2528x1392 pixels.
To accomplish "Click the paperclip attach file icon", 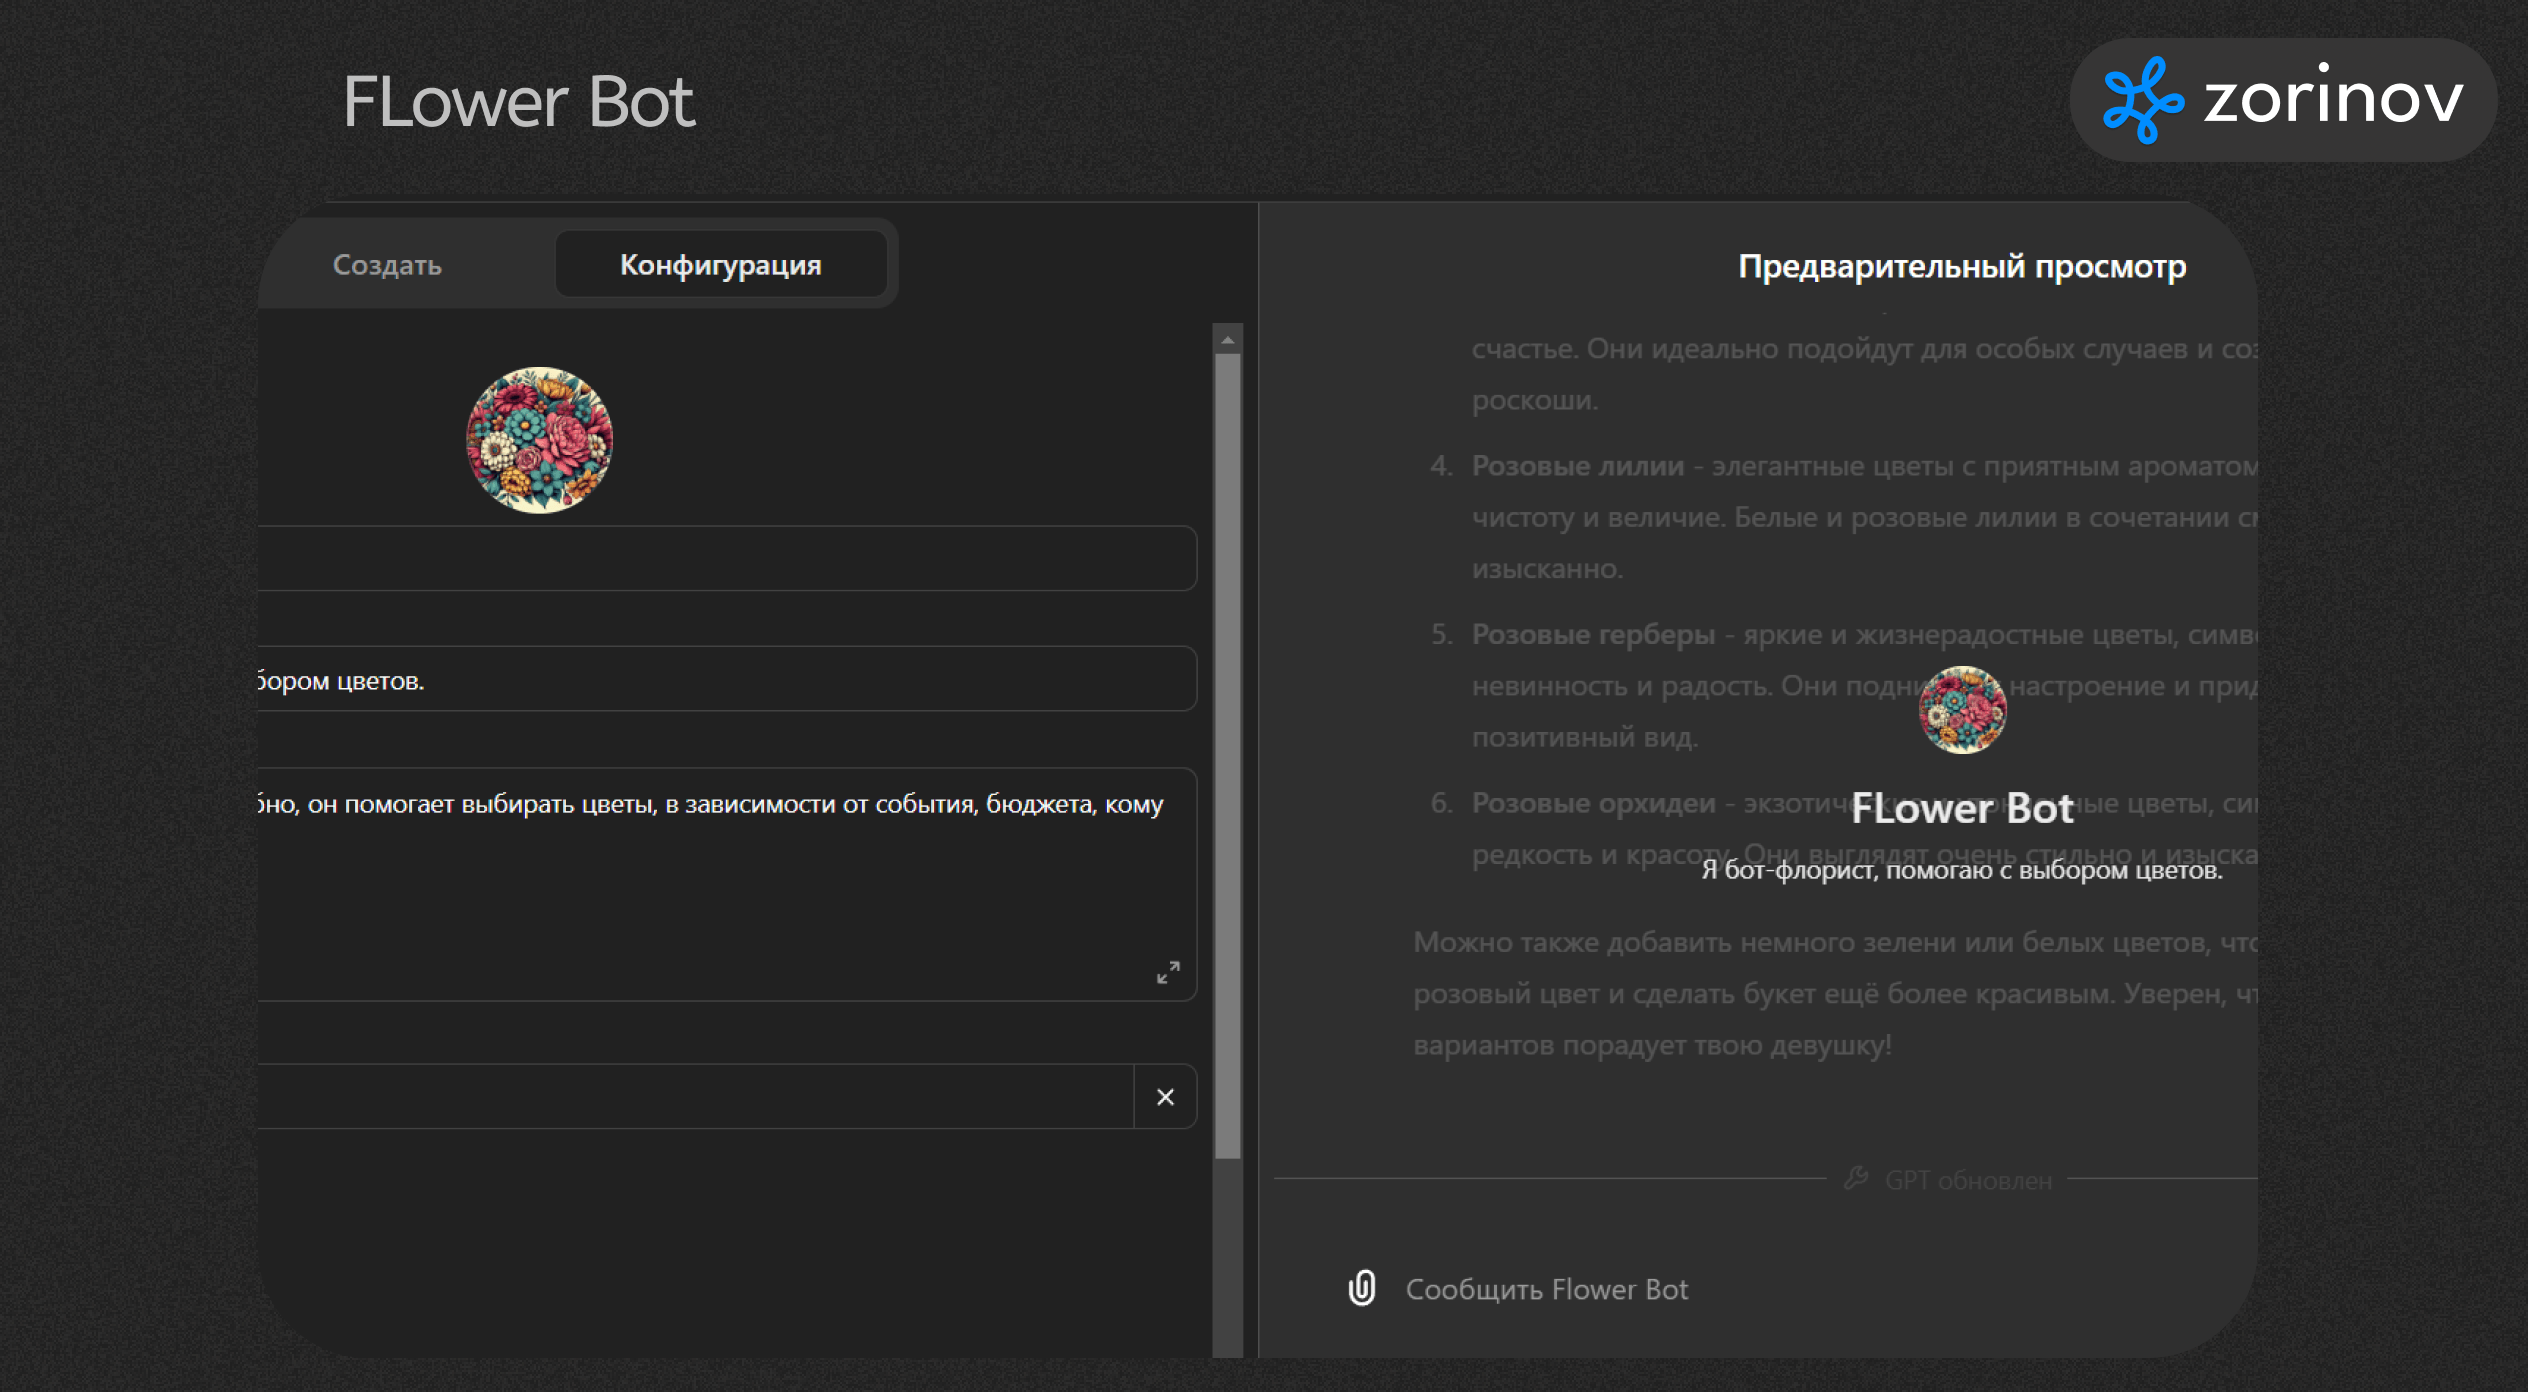I will pos(1361,1288).
